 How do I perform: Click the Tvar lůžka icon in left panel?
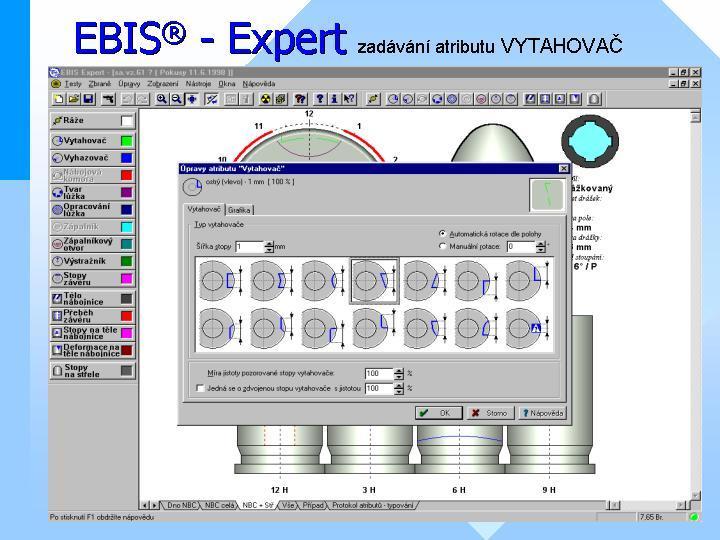57,192
